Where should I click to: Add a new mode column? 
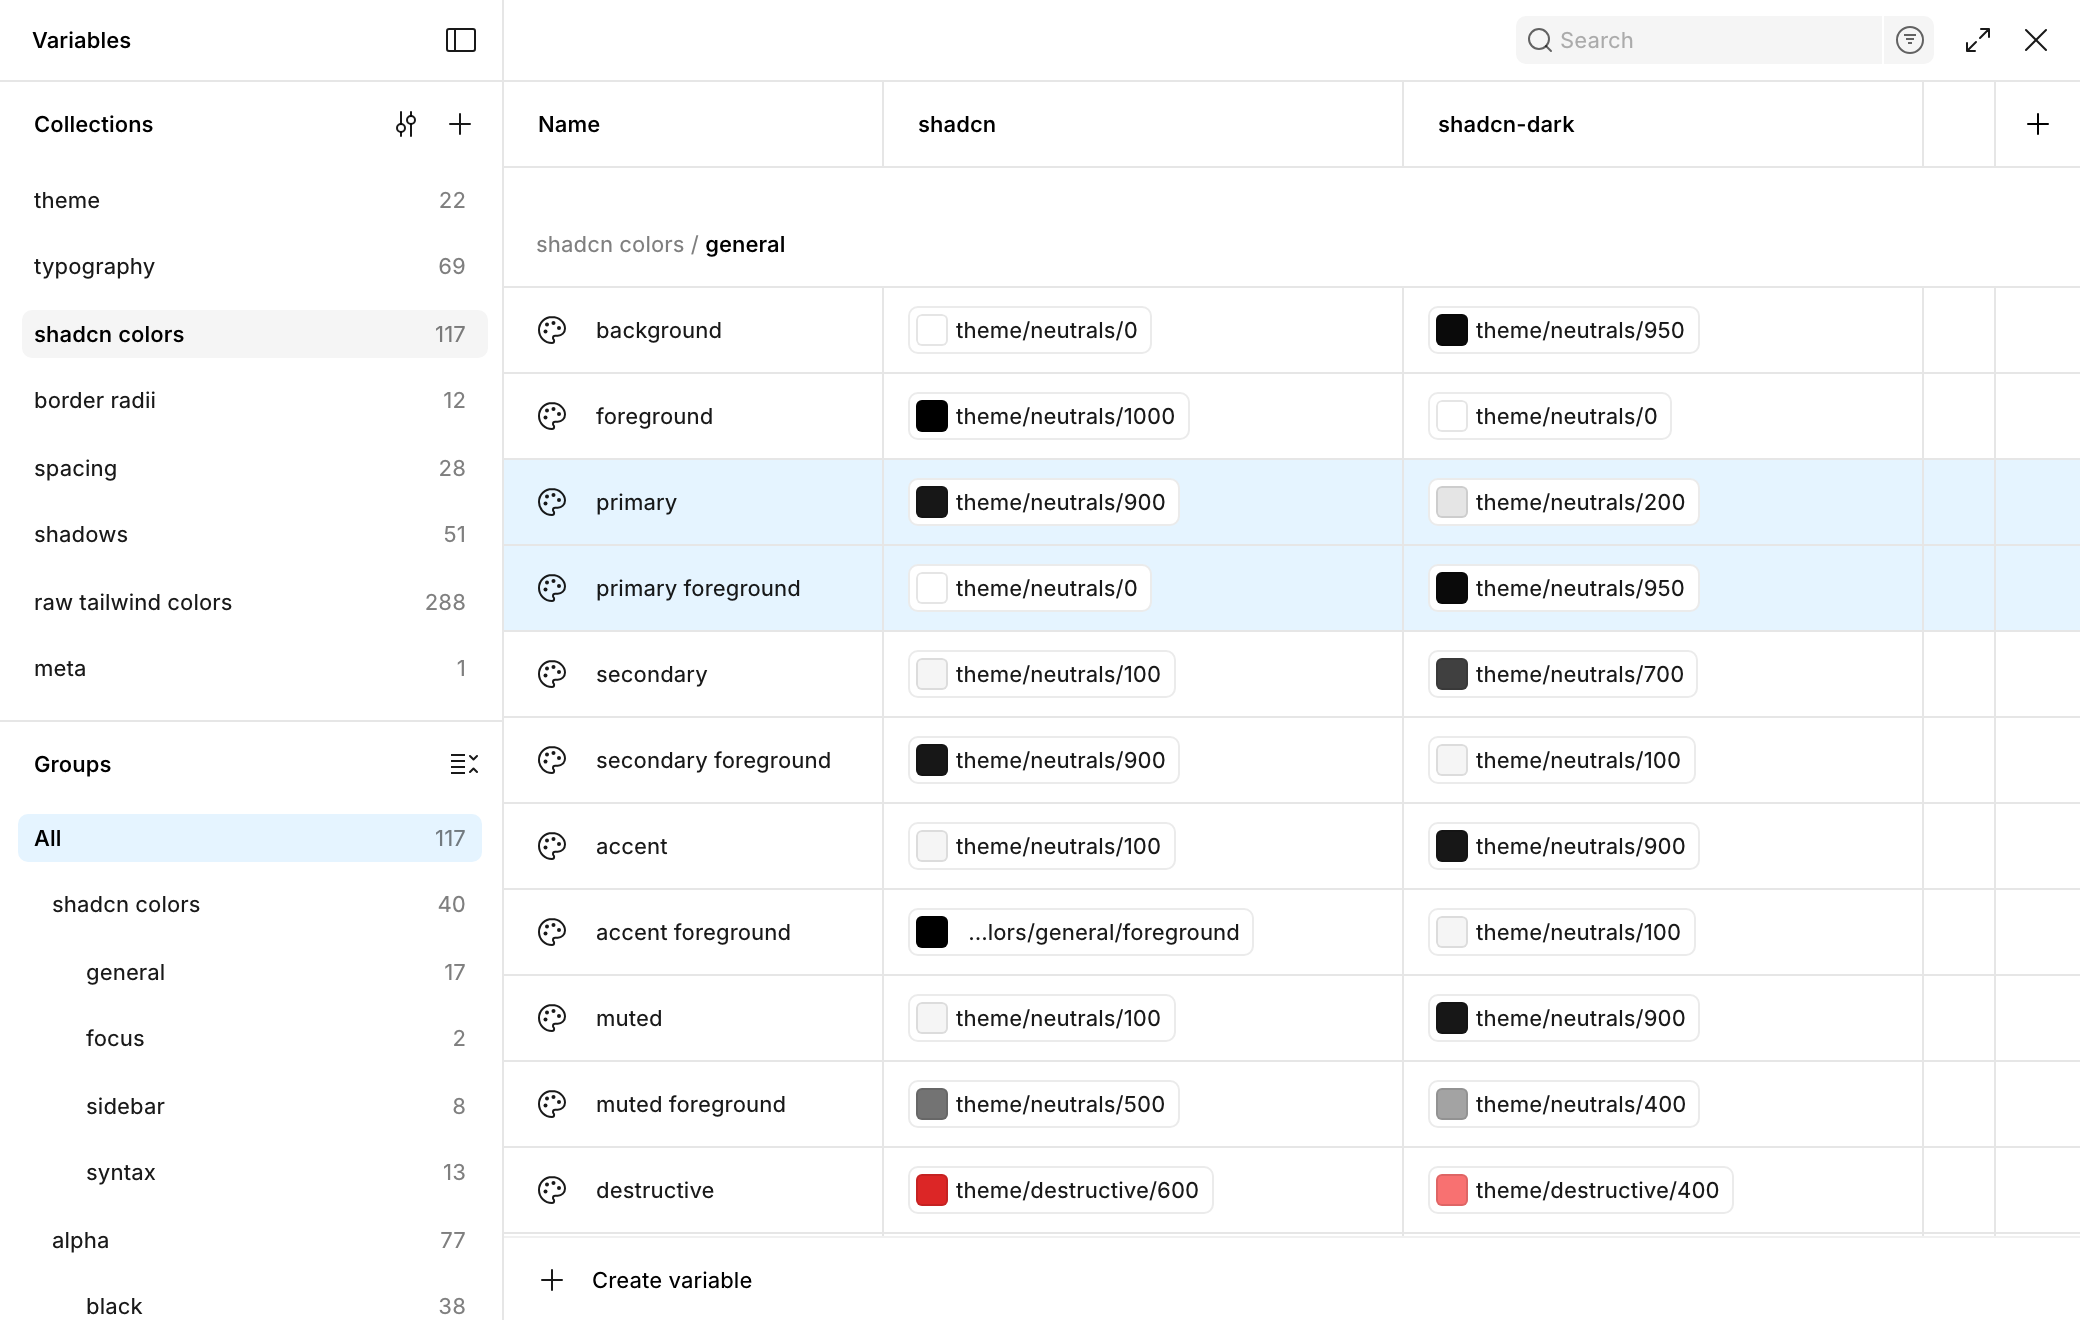(2037, 124)
